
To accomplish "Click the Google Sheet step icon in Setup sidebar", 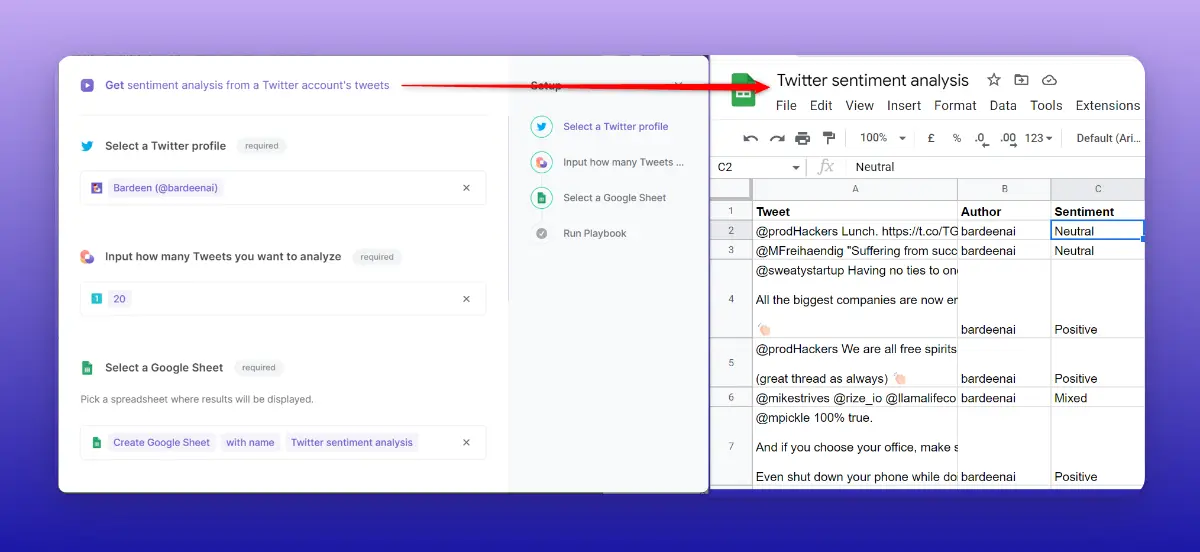I will coord(541,198).
